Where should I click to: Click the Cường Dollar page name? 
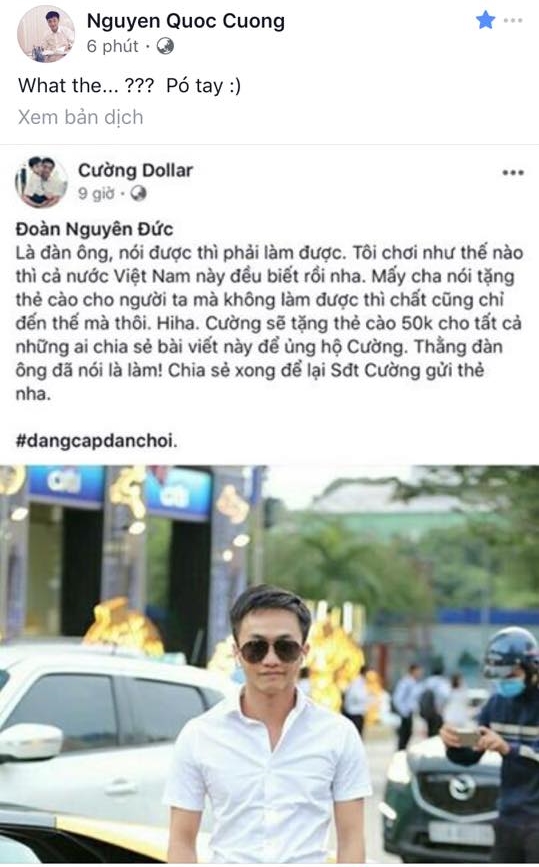click(135, 170)
